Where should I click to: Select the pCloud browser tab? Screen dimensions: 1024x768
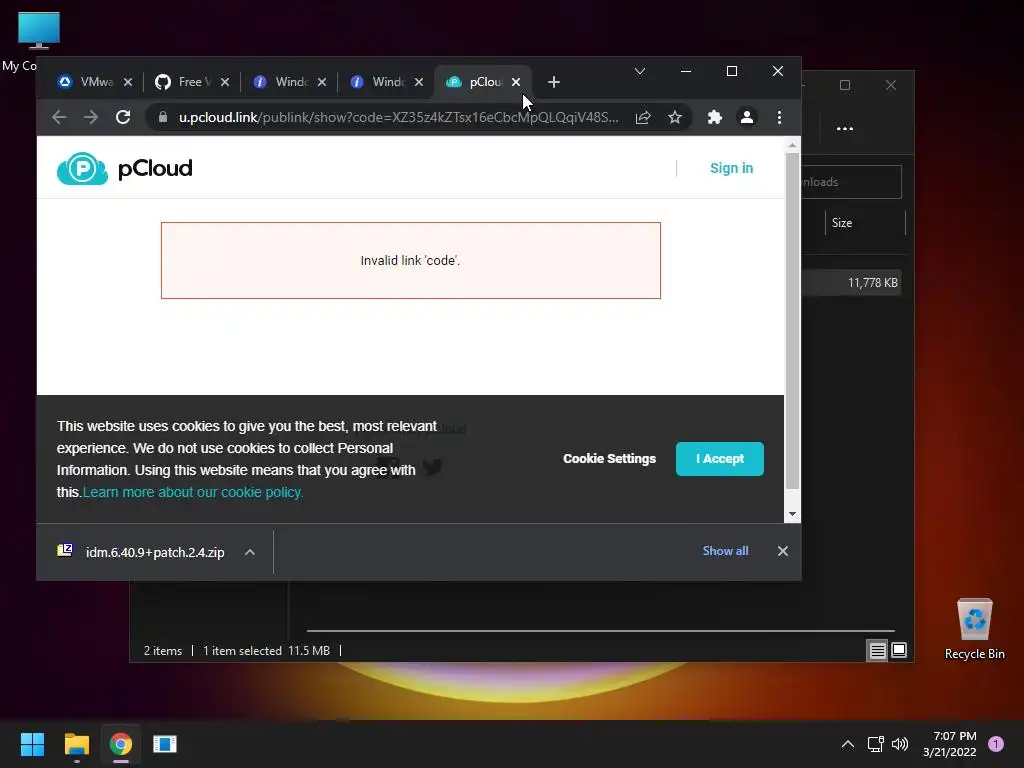click(x=475, y=82)
